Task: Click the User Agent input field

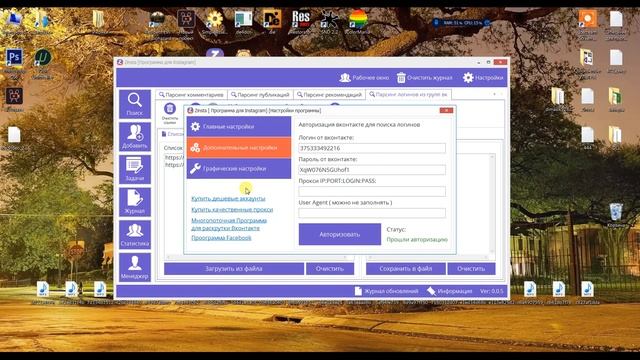Action: [x=372, y=213]
